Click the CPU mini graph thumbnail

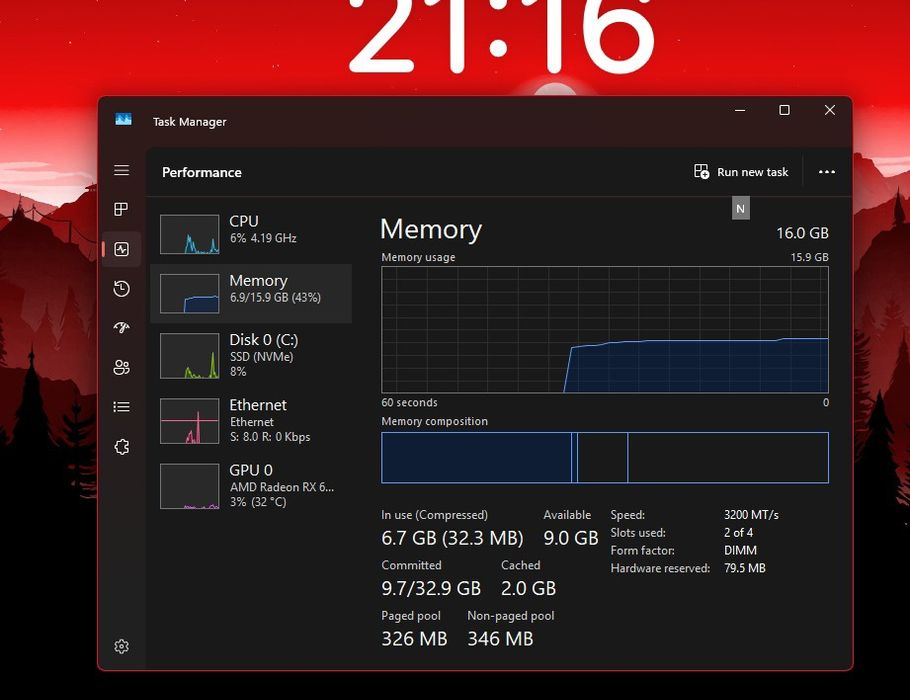pyautogui.click(x=190, y=234)
